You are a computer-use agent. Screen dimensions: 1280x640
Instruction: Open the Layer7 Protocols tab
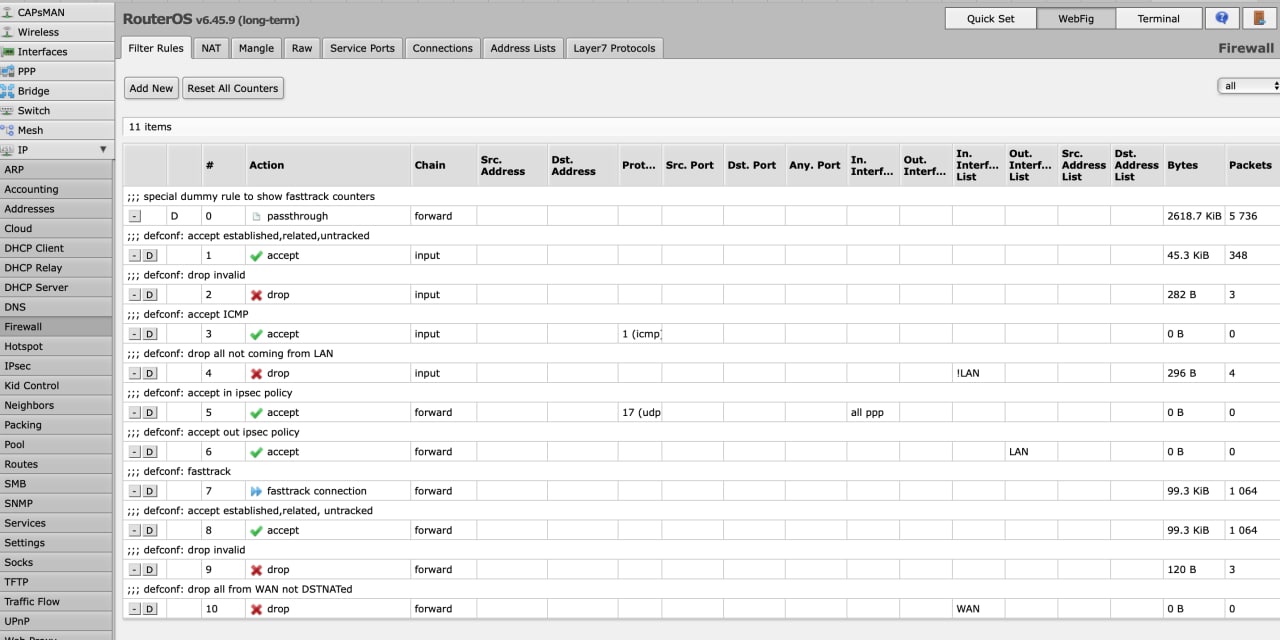pyautogui.click(x=614, y=48)
